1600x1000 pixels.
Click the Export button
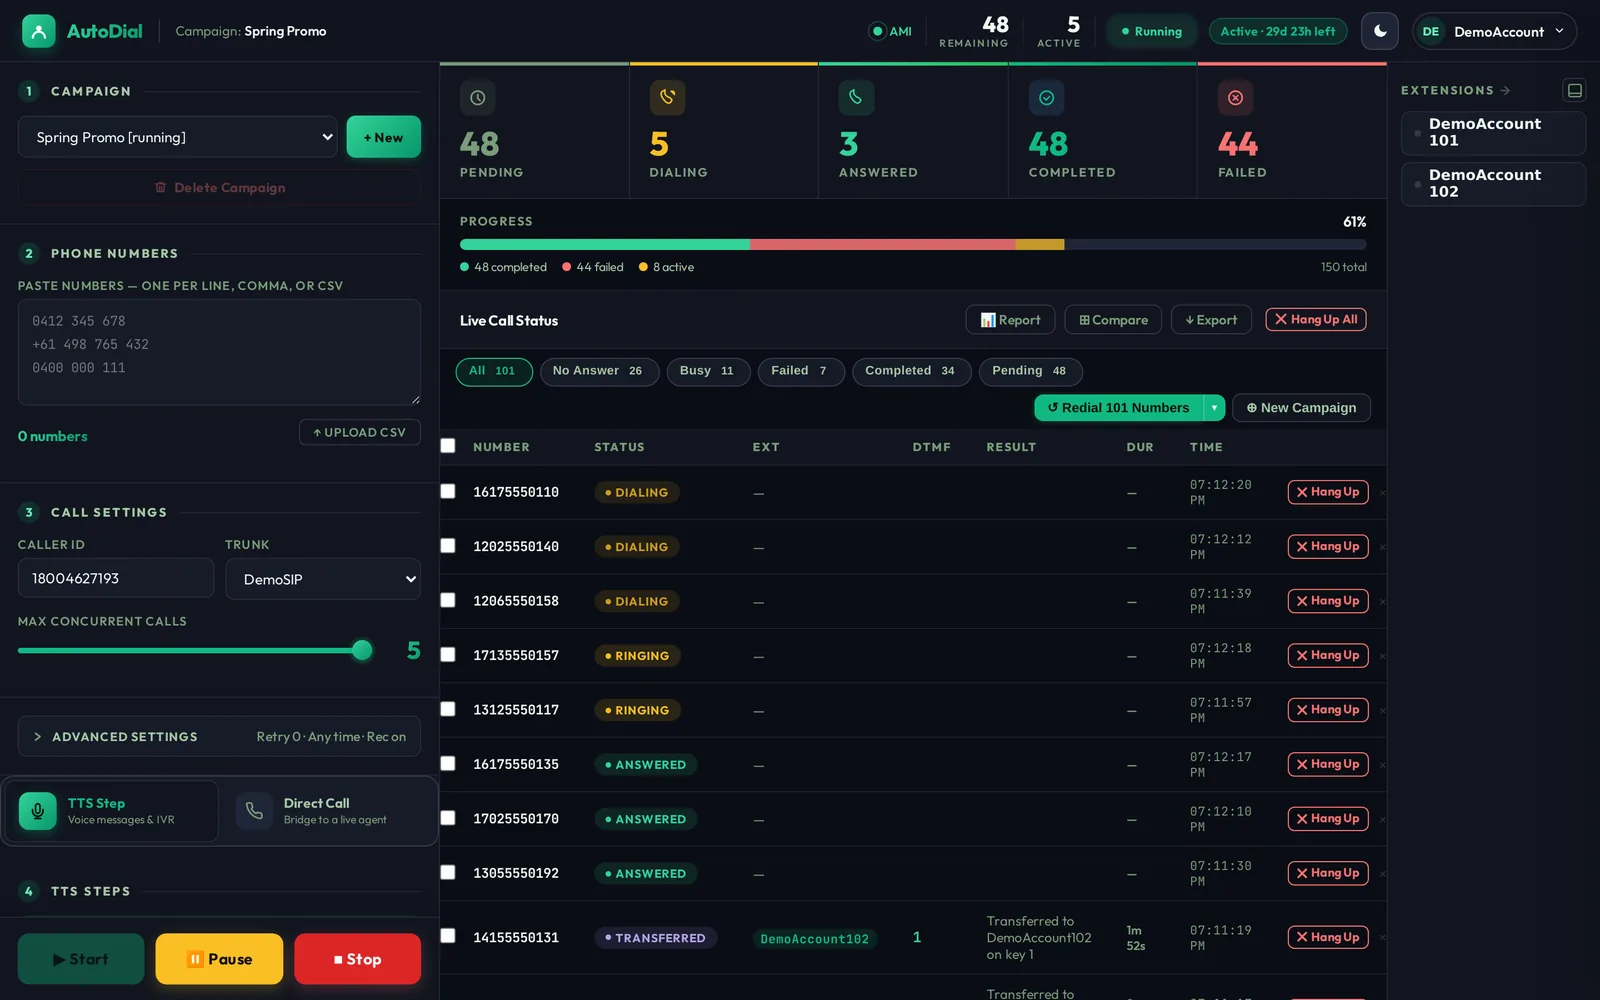point(1211,320)
